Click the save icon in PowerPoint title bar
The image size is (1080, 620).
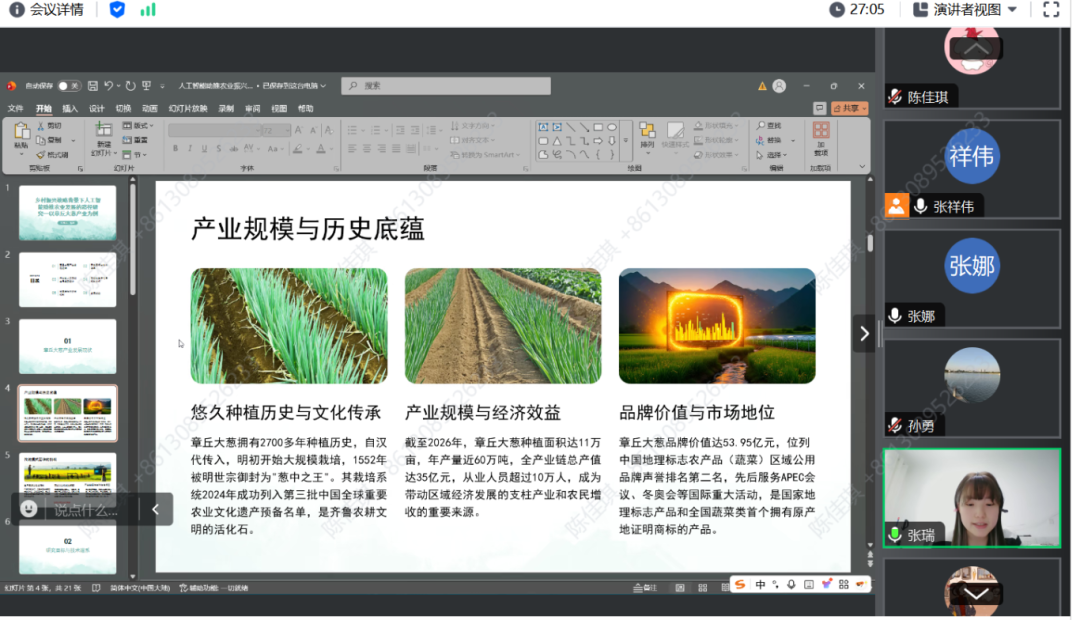coord(93,86)
